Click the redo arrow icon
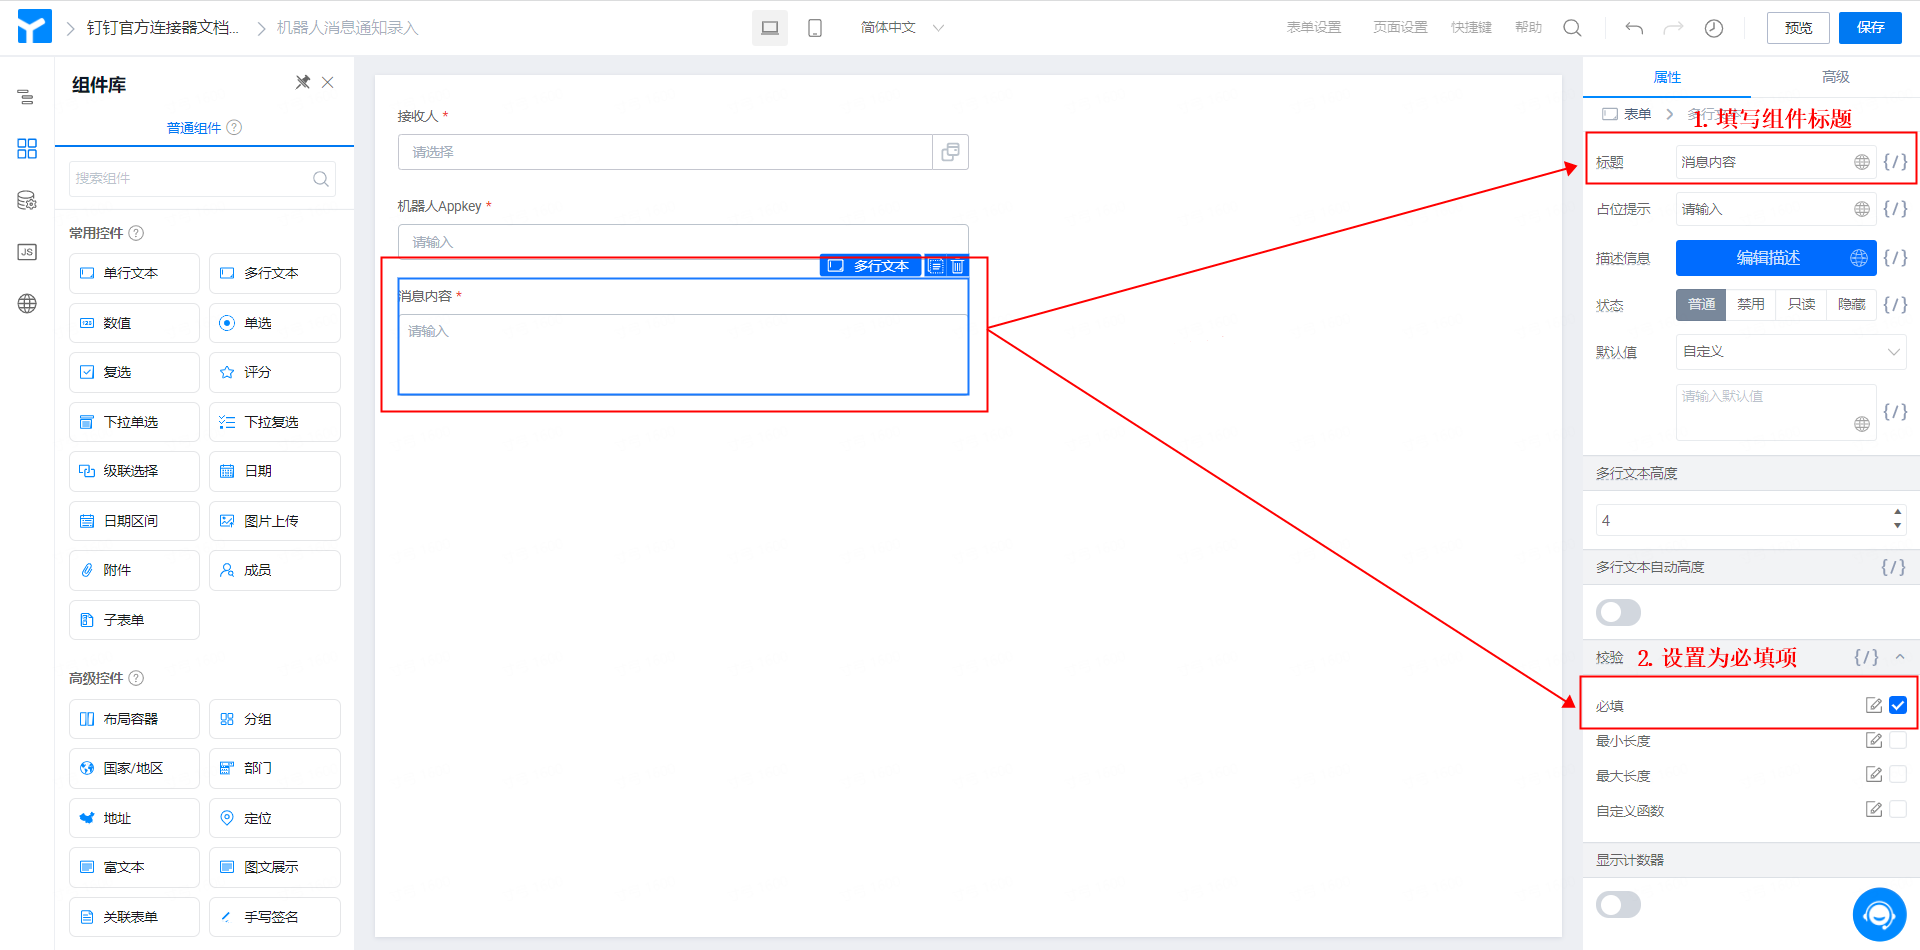Image resolution: width=1920 pixels, height=950 pixels. [x=1673, y=28]
